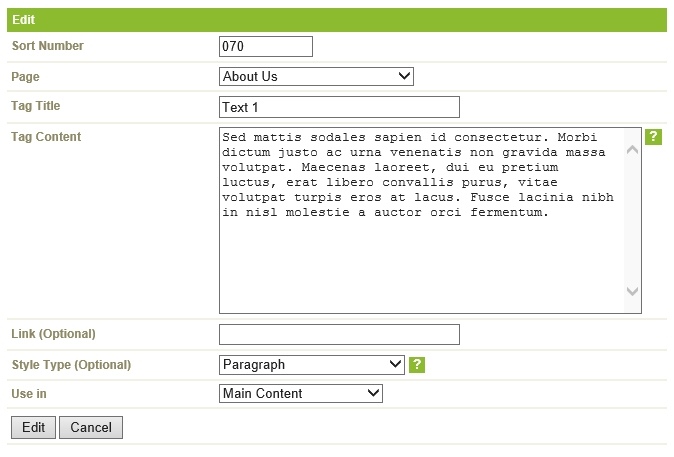
Task: Open the Use in Main Content dropdown
Action: pyautogui.click(x=301, y=393)
